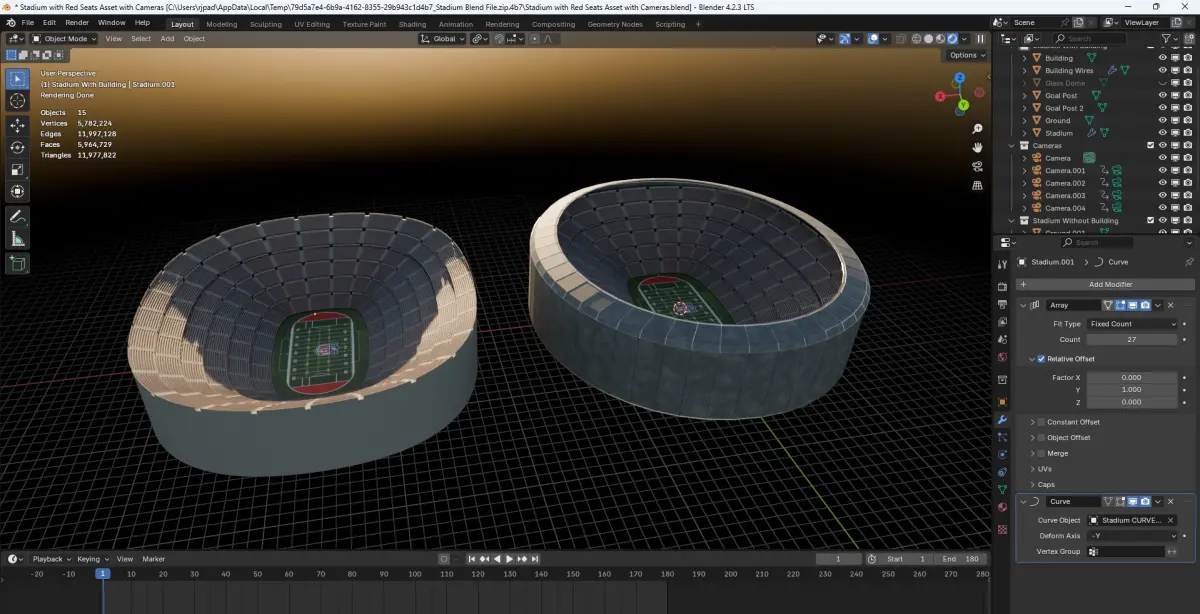Open the Particles properties tab
This screenshot has width=1200, height=614.
(1002, 437)
